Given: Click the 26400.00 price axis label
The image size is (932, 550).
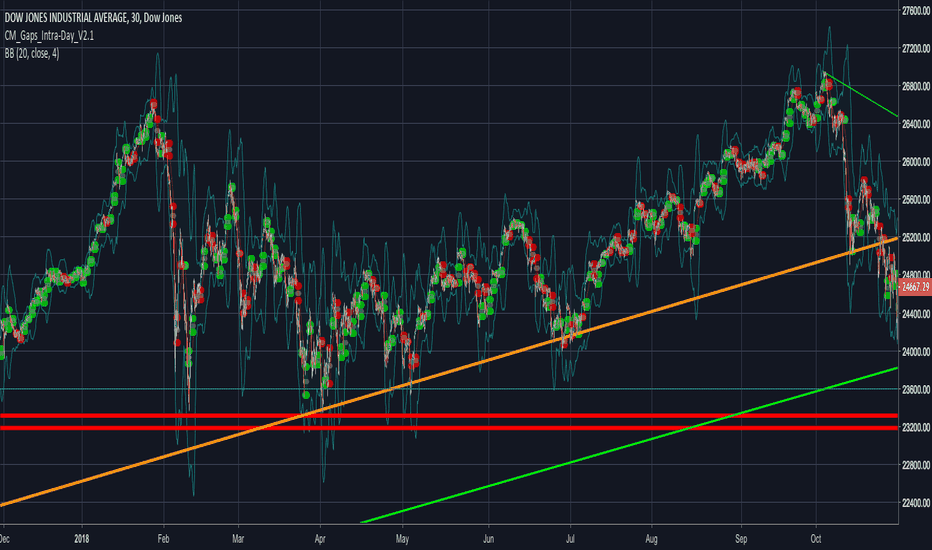Looking at the screenshot, I should [x=915, y=124].
